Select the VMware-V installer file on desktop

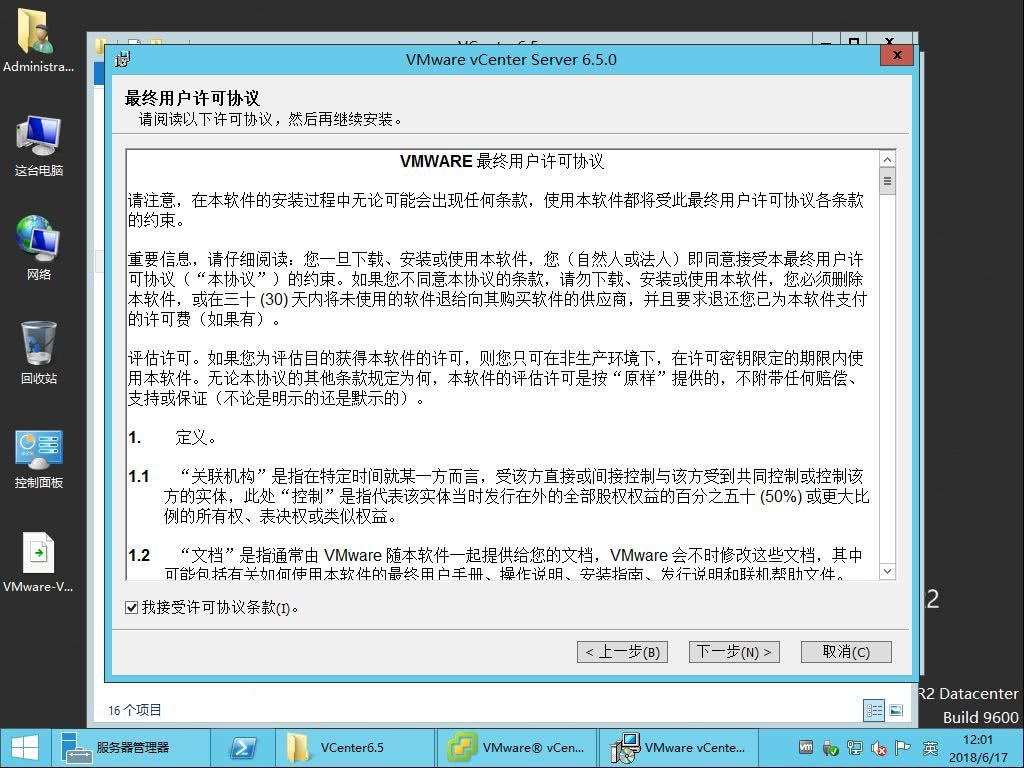coord(38,560)
